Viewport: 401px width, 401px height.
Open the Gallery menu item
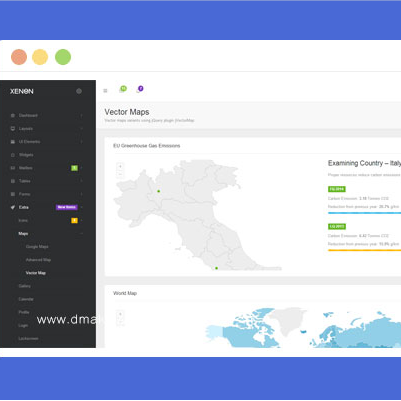point(25,286)
